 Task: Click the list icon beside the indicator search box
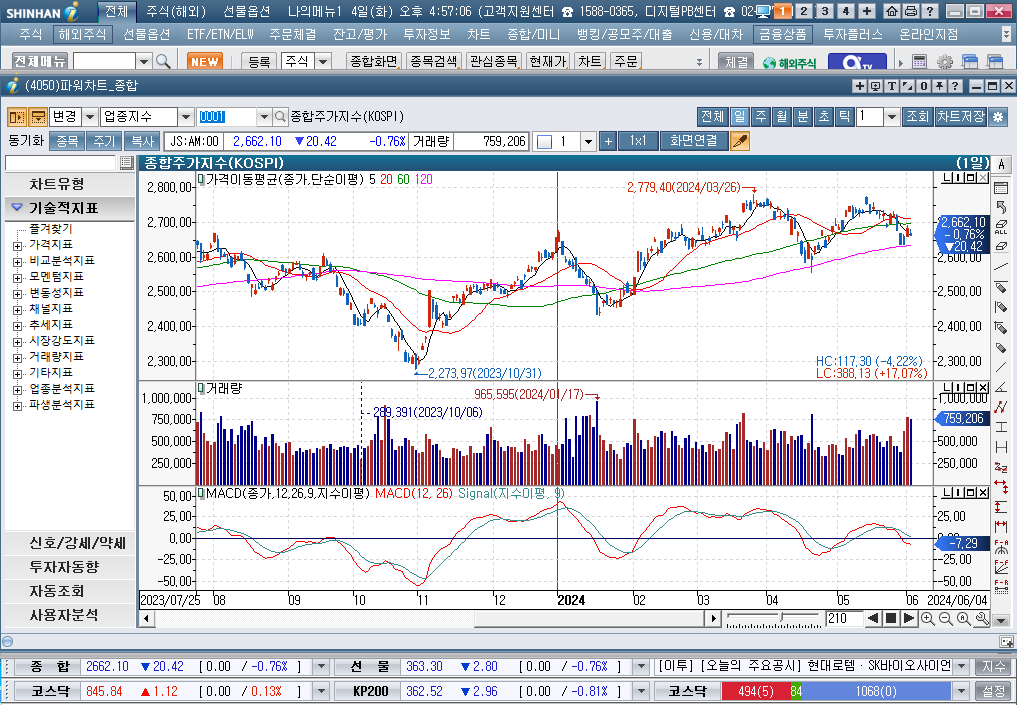(127, 163)
